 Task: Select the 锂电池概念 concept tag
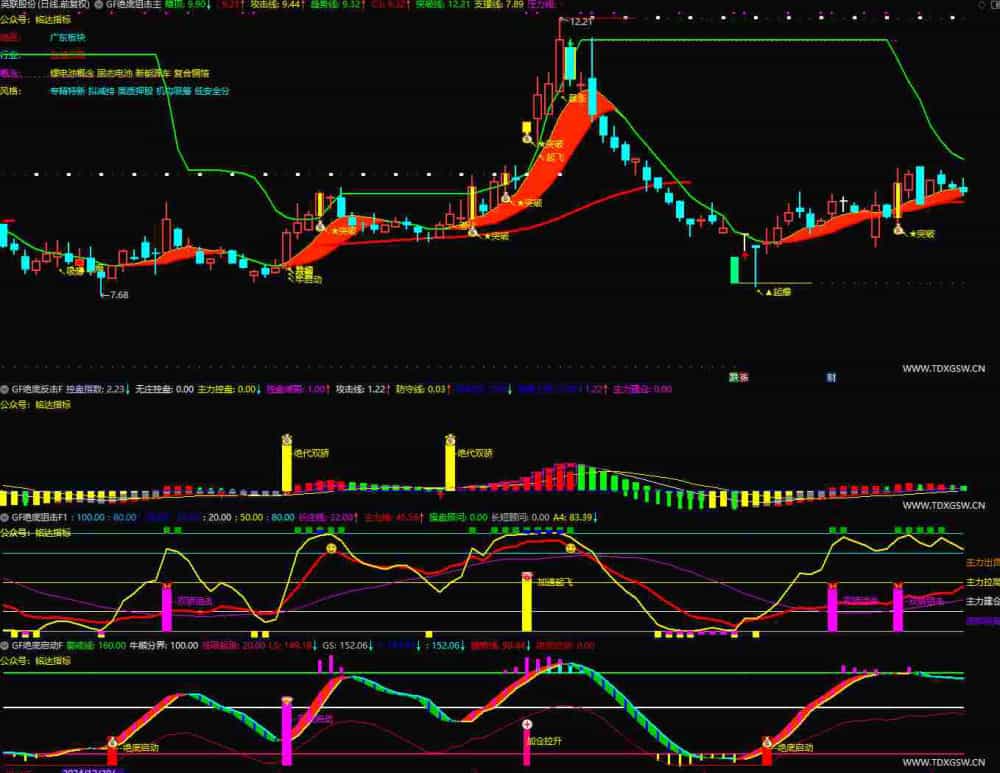[72, 73]
